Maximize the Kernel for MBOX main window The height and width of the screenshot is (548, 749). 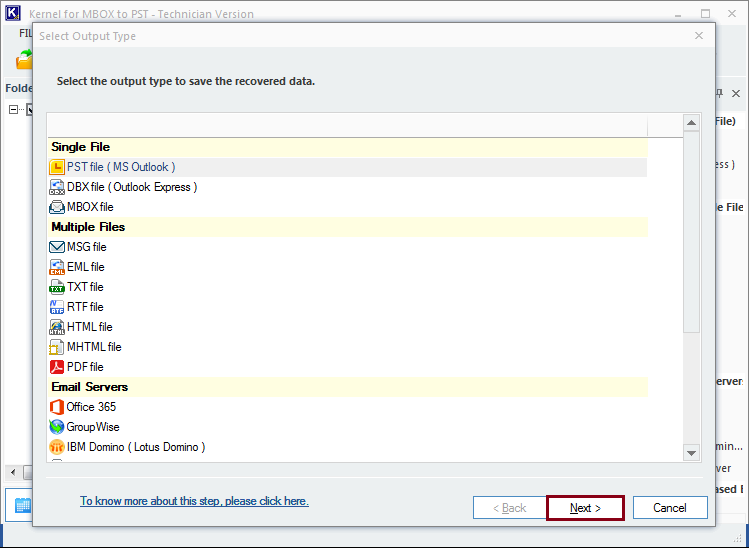click(706, 14)
